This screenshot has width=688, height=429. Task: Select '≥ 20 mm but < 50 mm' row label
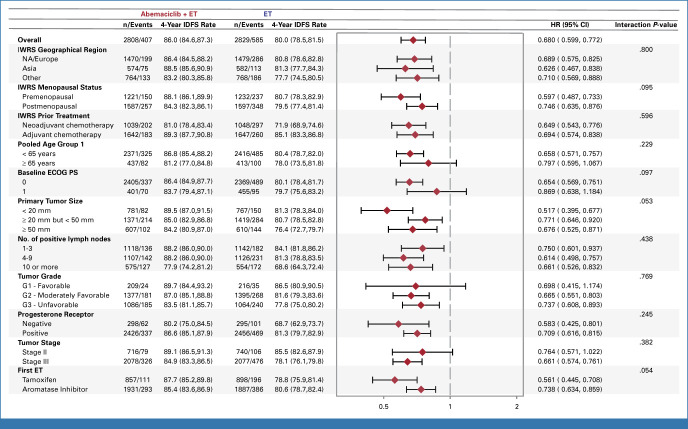58,220
